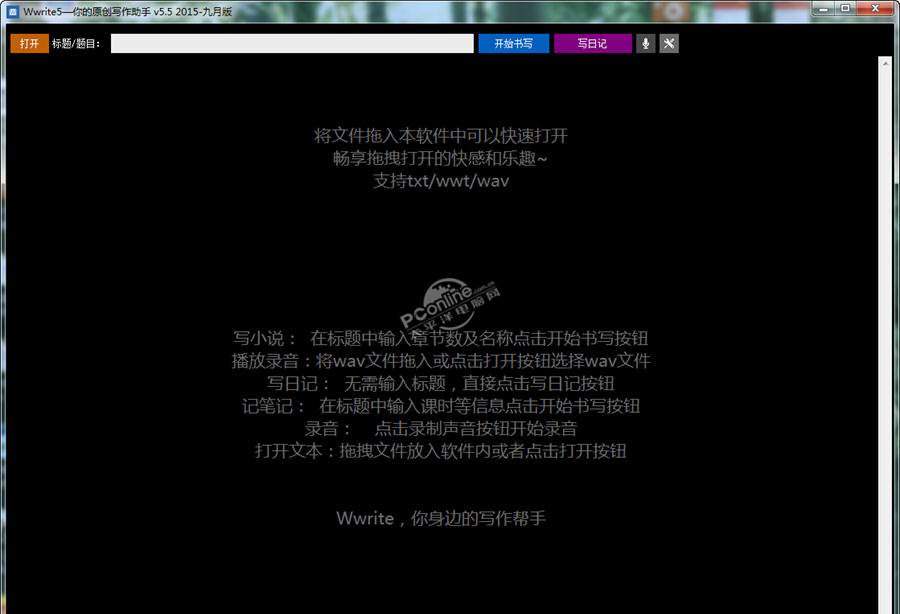Click the text 支持txt/wwt/wav
This screenshot has height=614, width=900.
coord(441,181)
